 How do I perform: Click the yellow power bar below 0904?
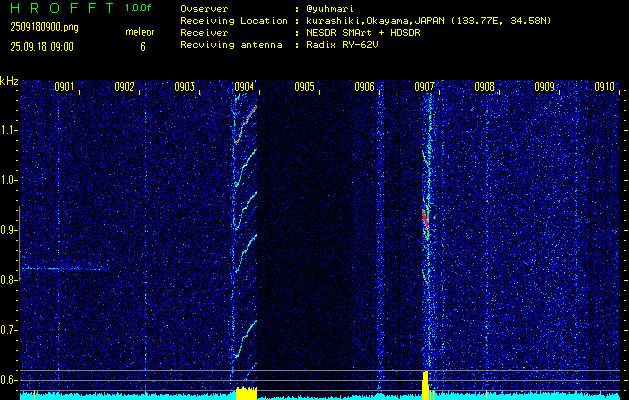(x=246, y=393)
